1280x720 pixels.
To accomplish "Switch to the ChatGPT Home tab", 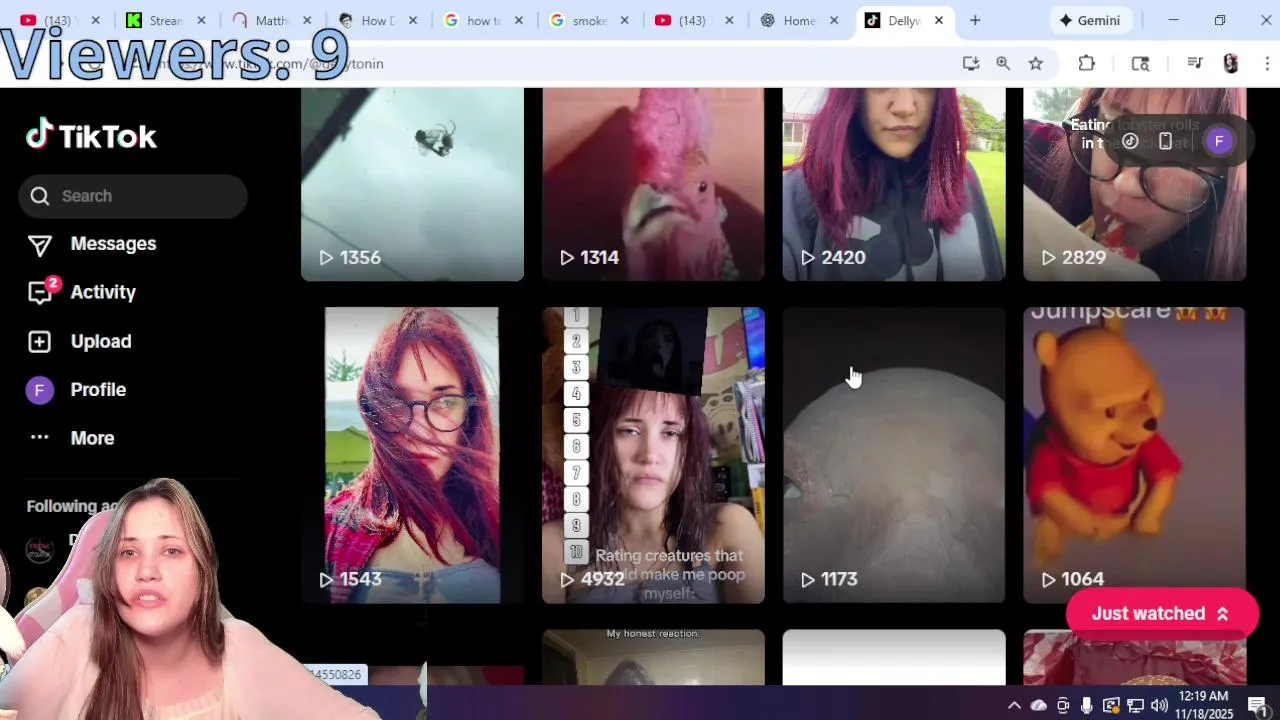I will coord(798,20).
